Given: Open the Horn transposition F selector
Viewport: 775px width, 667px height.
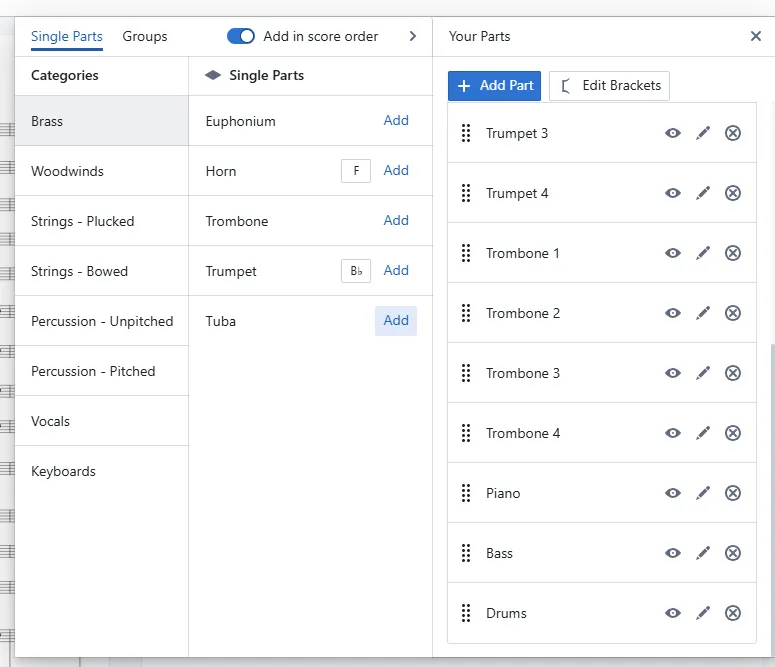Looking at the screenshot, I should 356,171.
